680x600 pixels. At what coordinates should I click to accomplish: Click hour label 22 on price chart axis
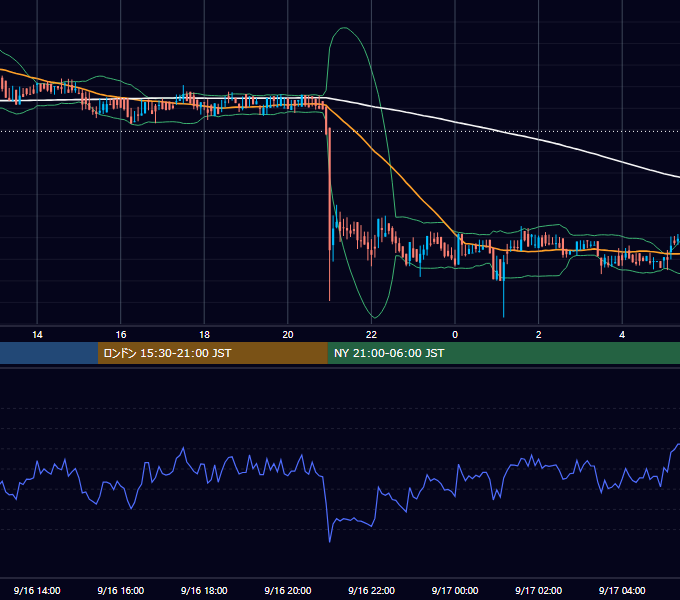pyautogui.click(x=371, y=335)
